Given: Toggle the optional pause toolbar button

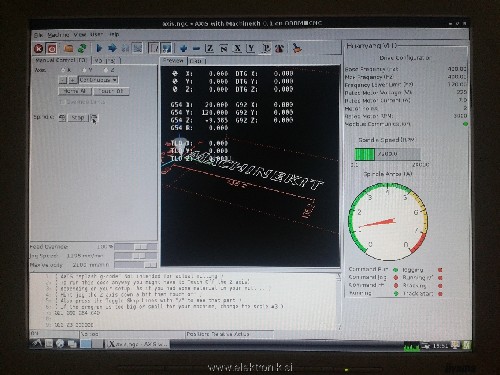Looking at the screenshot, I should (166, 48).
